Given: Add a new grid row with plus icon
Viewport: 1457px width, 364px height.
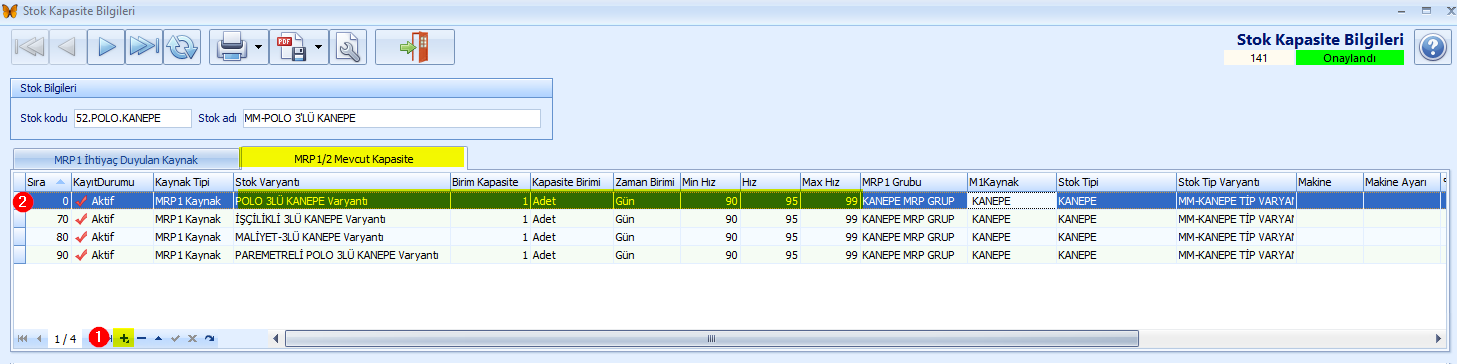Looking at the screenshot, I should click(124, 339).
